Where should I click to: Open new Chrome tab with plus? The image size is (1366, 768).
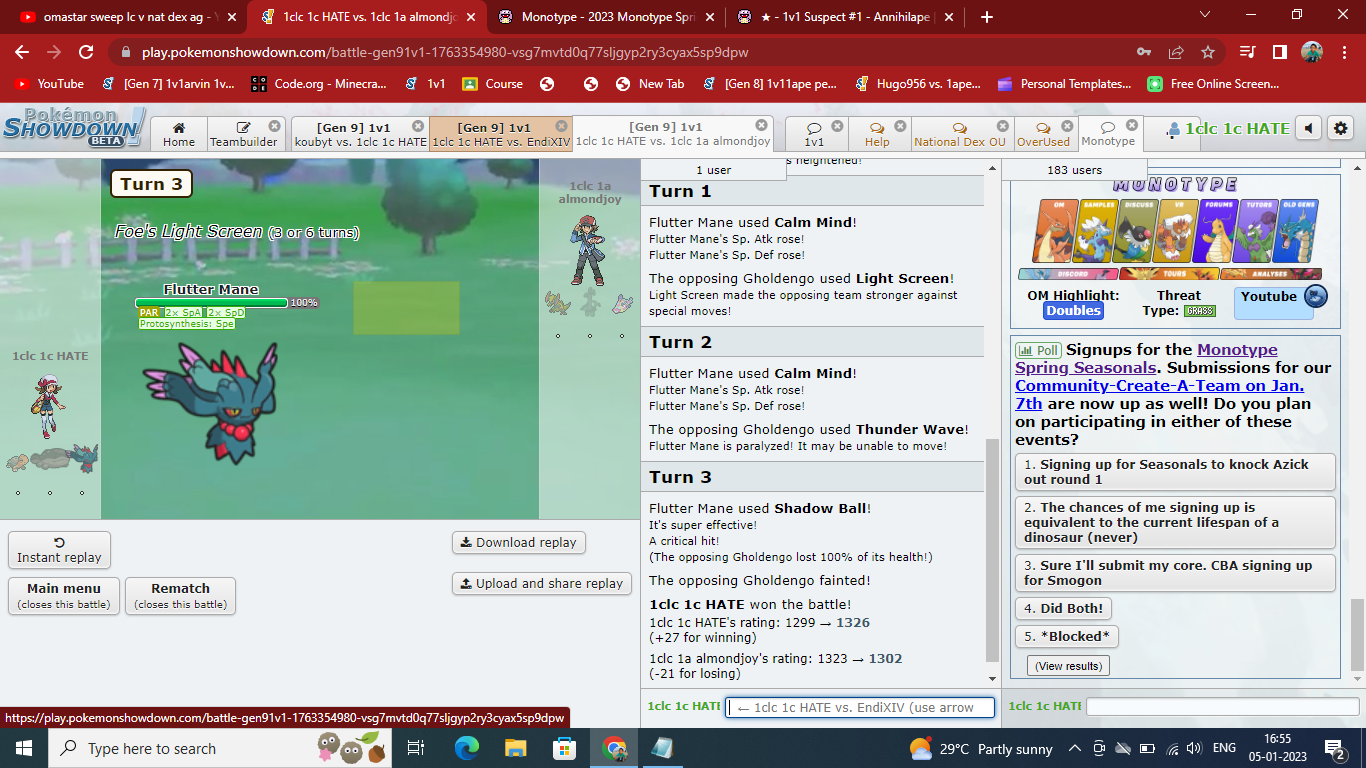pyautogui.click(x=987, y=16)
